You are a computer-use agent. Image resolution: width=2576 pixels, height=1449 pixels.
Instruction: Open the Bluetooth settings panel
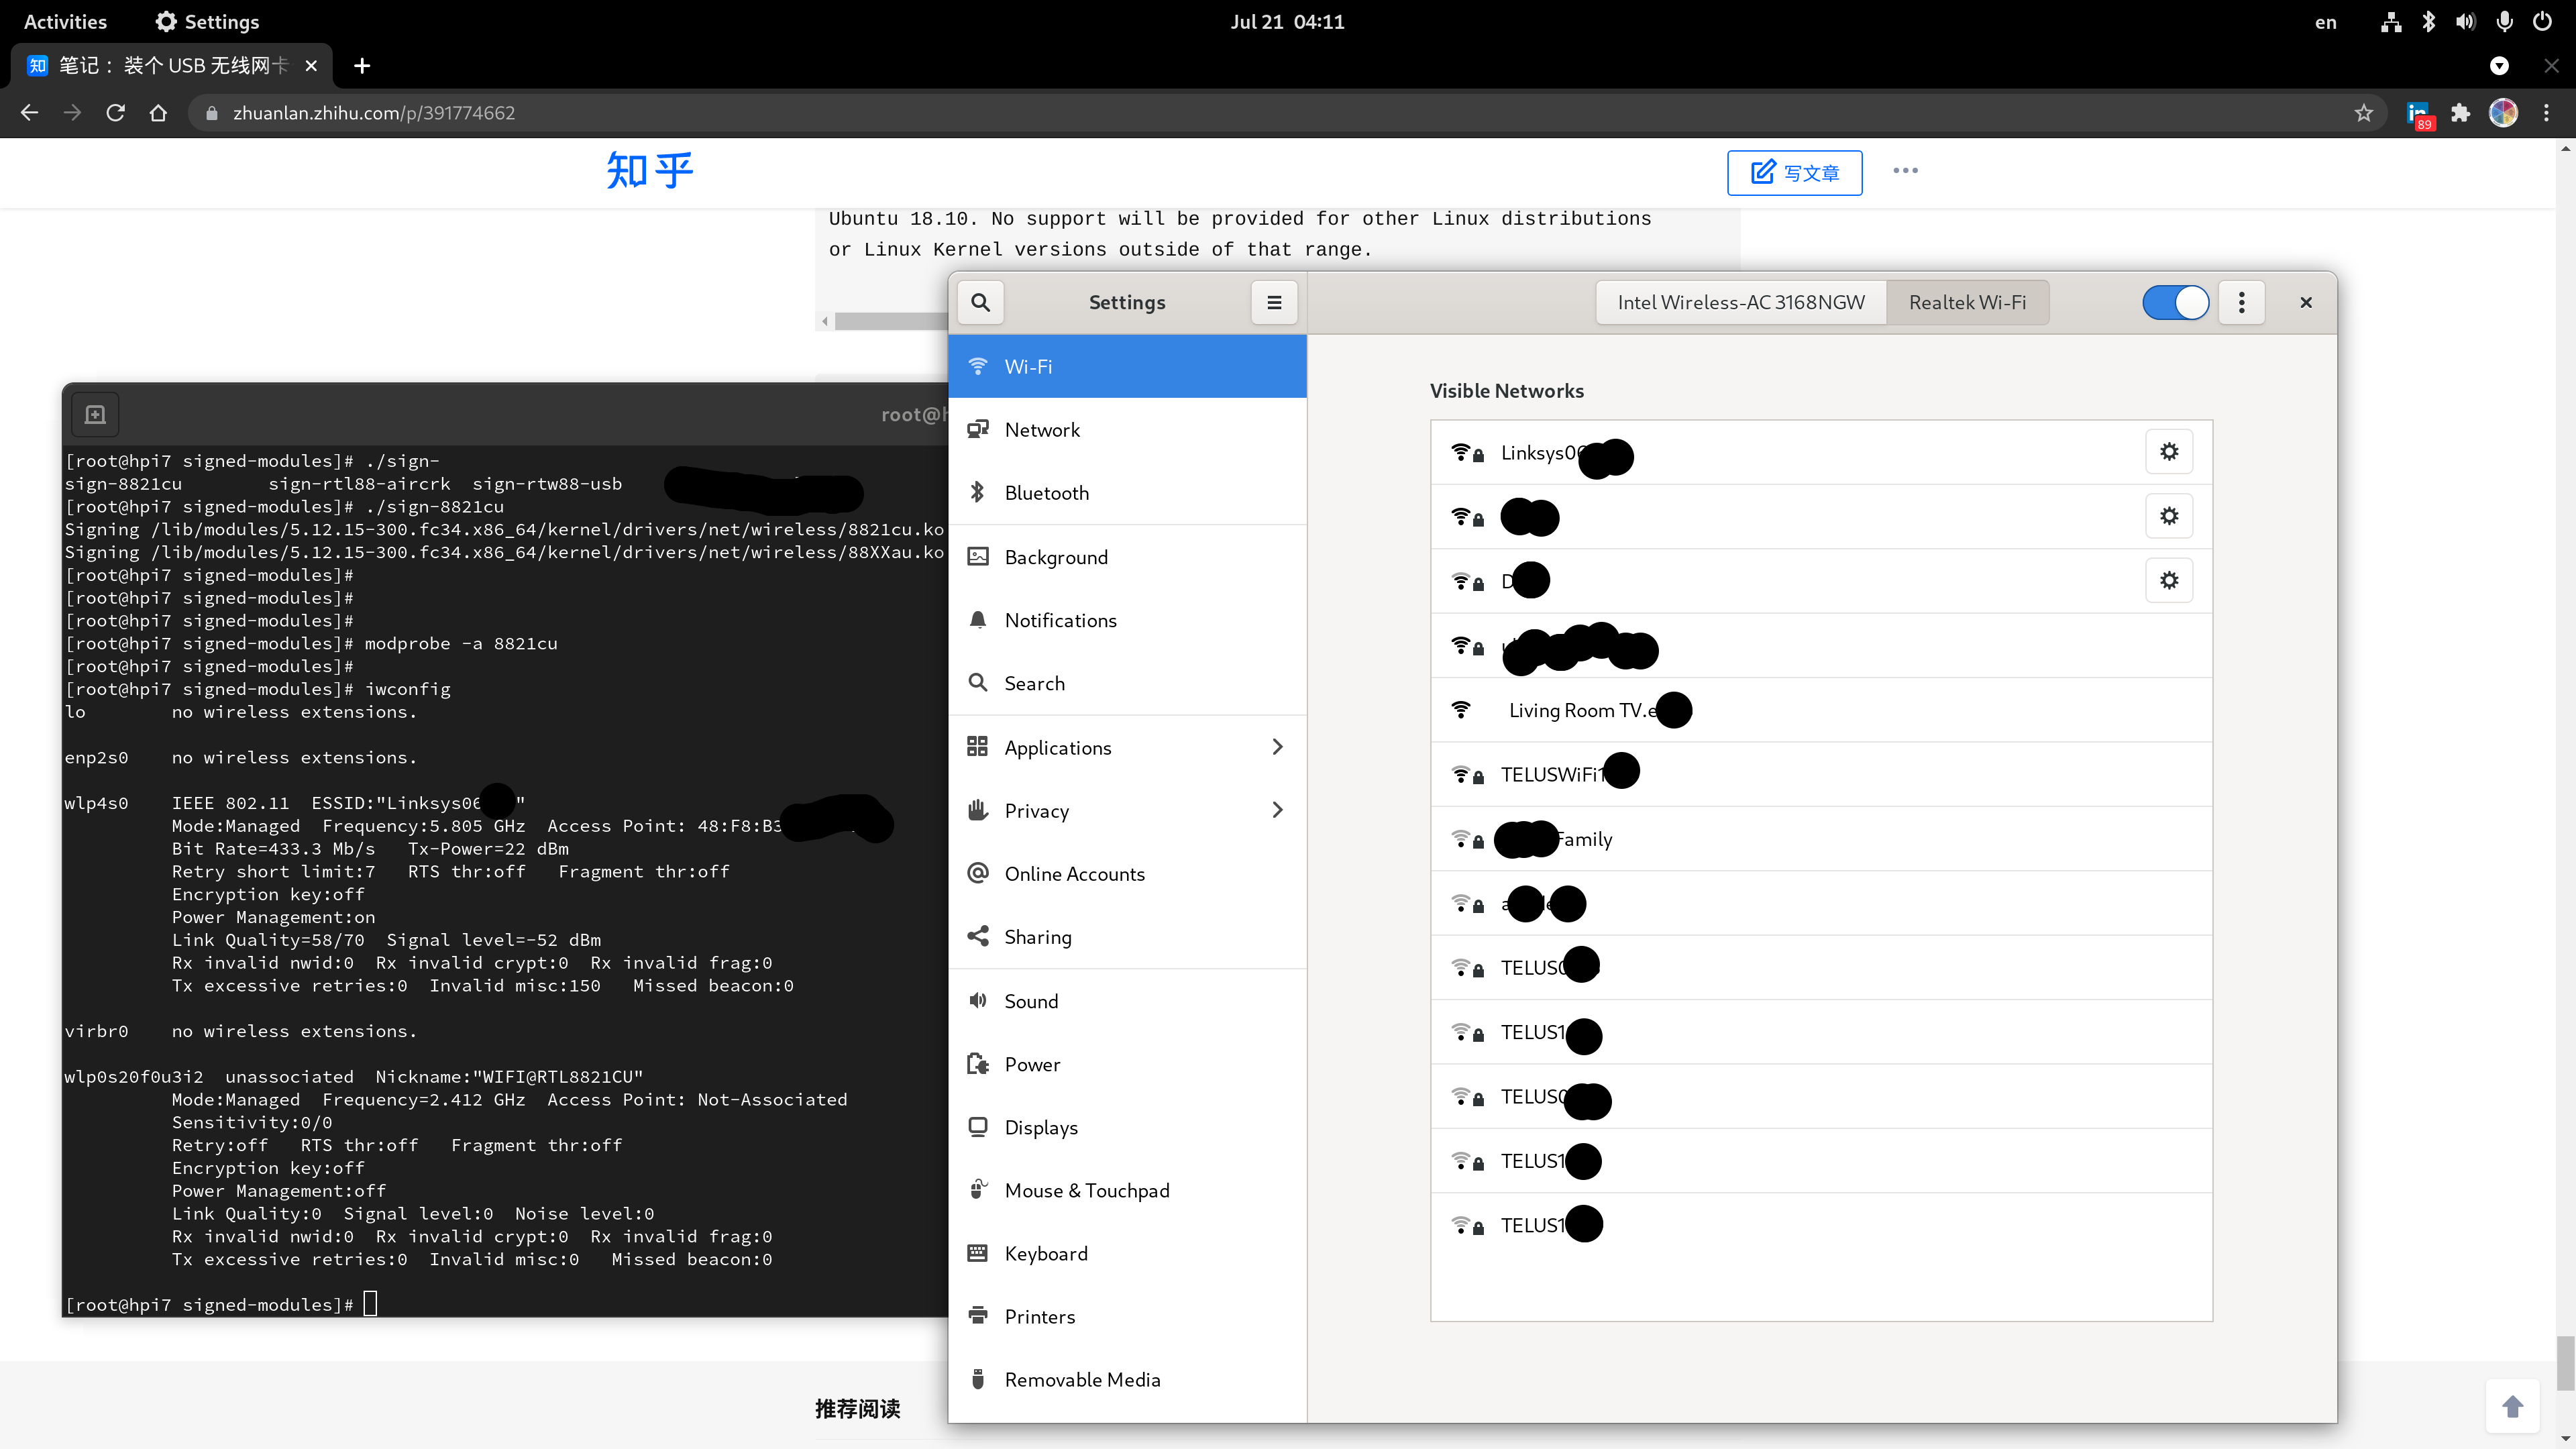tap(1127, 492)
